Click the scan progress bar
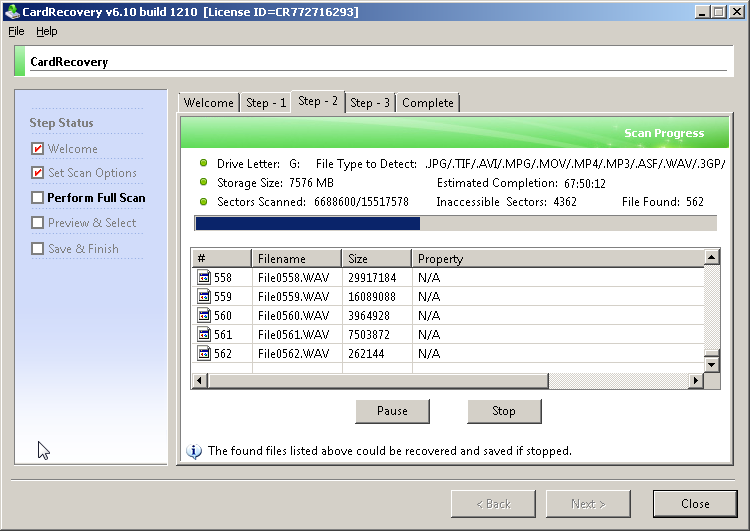This screenshot has width=750, height=531. tap(455, 223)
